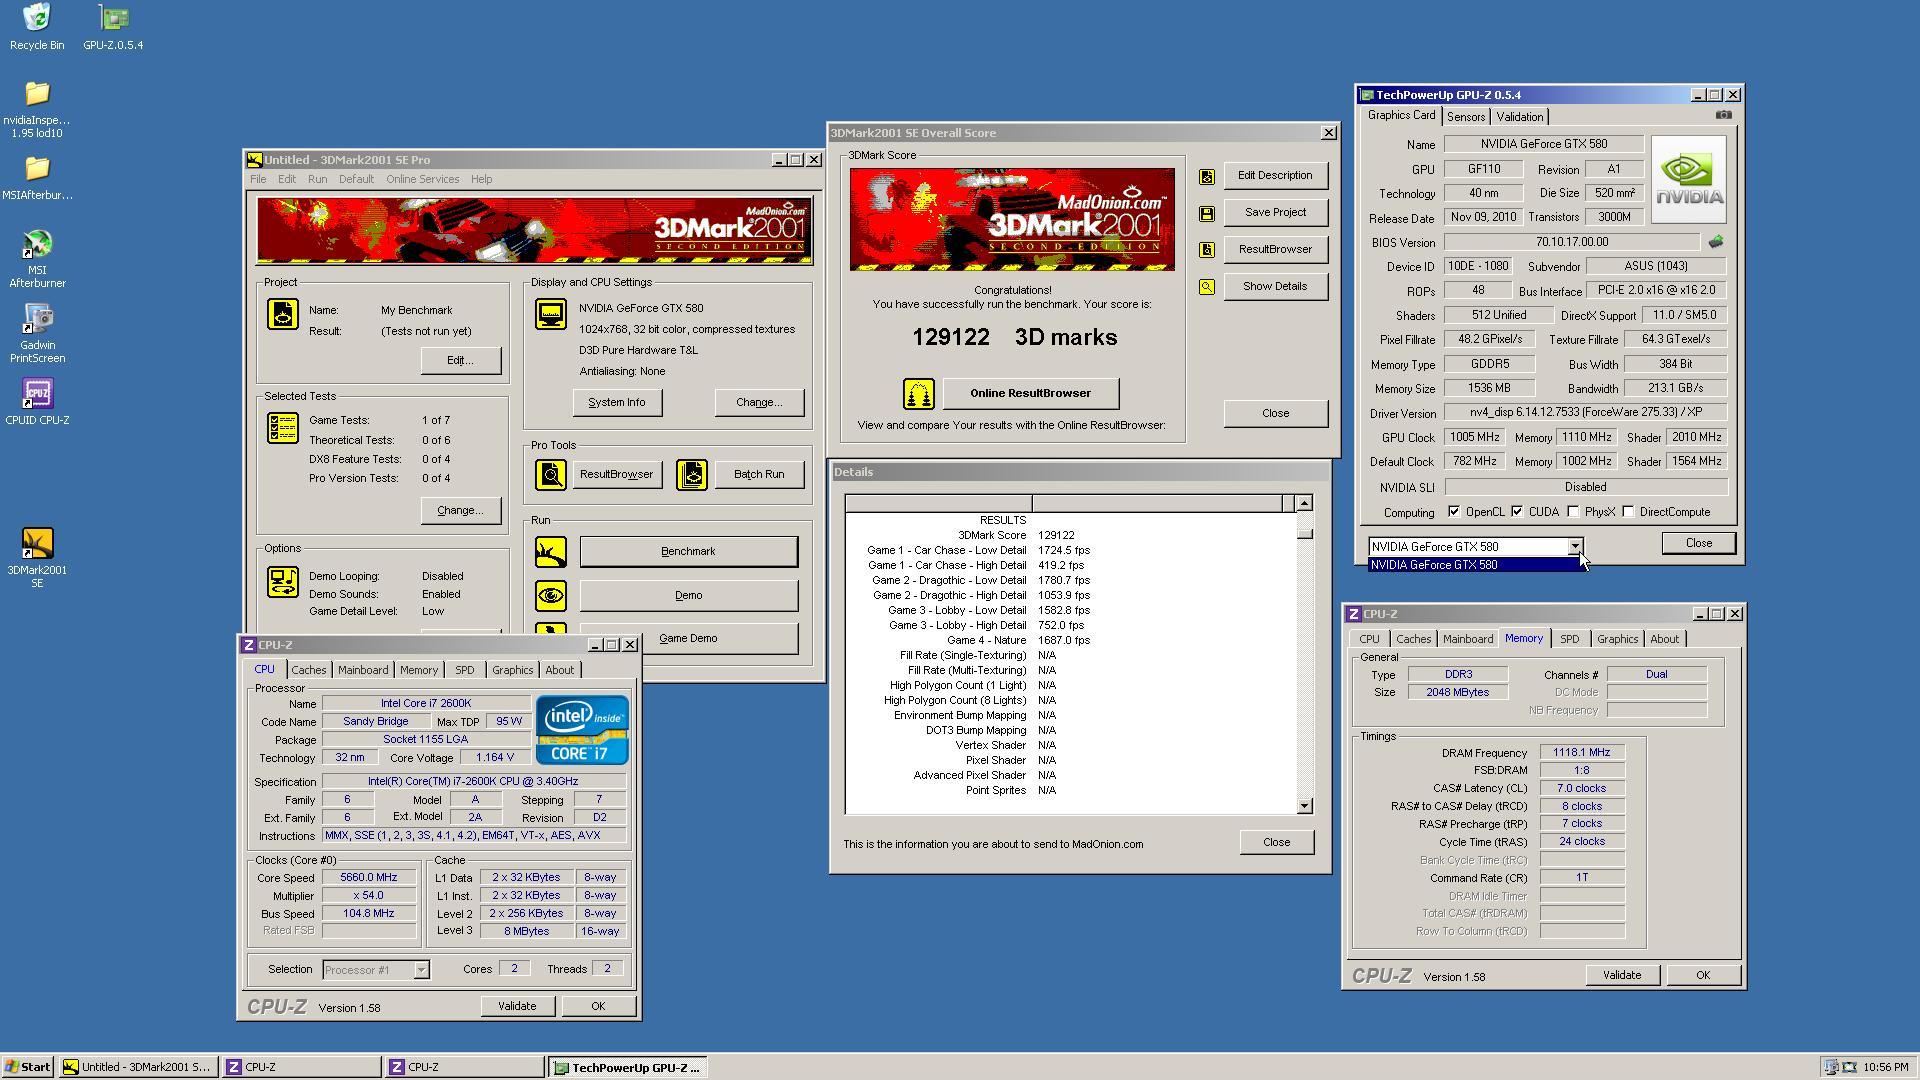The height and width of the screenshot is (1080, 1920).
Task: Open the GPU selection dropdown arrow in GPU-Z
Action: tap(1574, 547)
